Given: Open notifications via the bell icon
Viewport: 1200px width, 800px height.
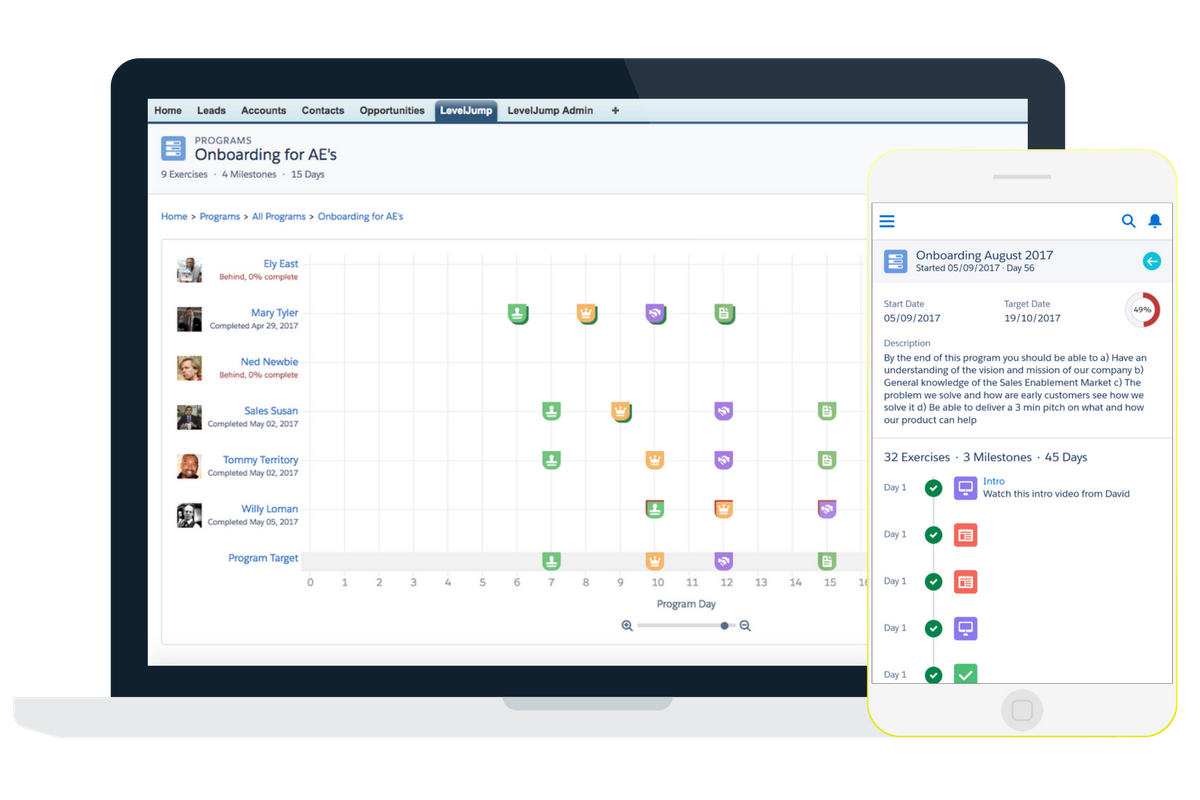Looking at the screenshot, I should tap(1155, 221).
